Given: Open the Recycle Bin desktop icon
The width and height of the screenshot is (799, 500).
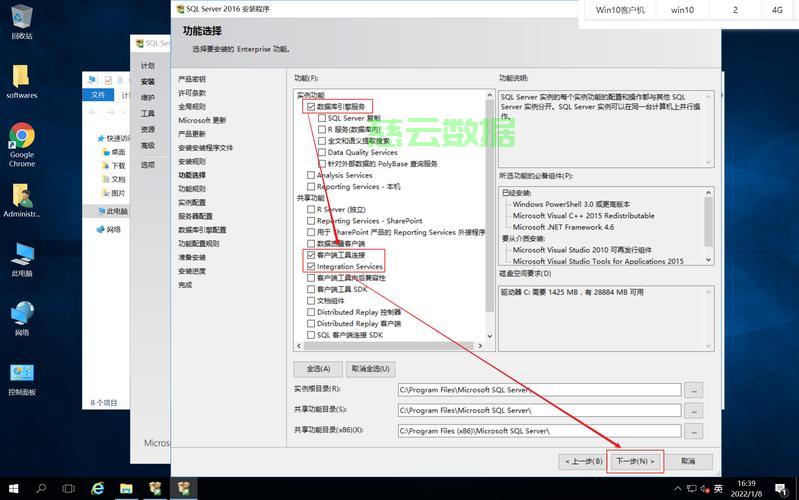Looking at the screenshot, I should (21, 21).
